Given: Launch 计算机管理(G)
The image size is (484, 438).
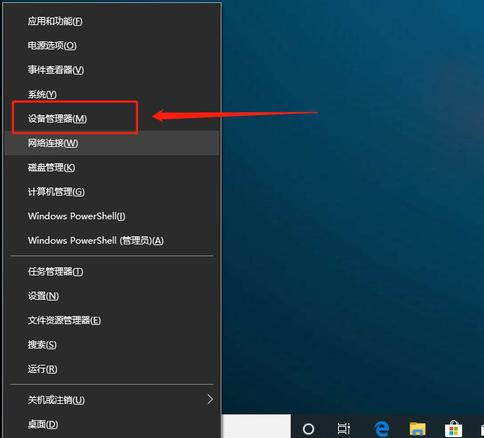Looking at the screenshot, I should [x=112, y=192].
